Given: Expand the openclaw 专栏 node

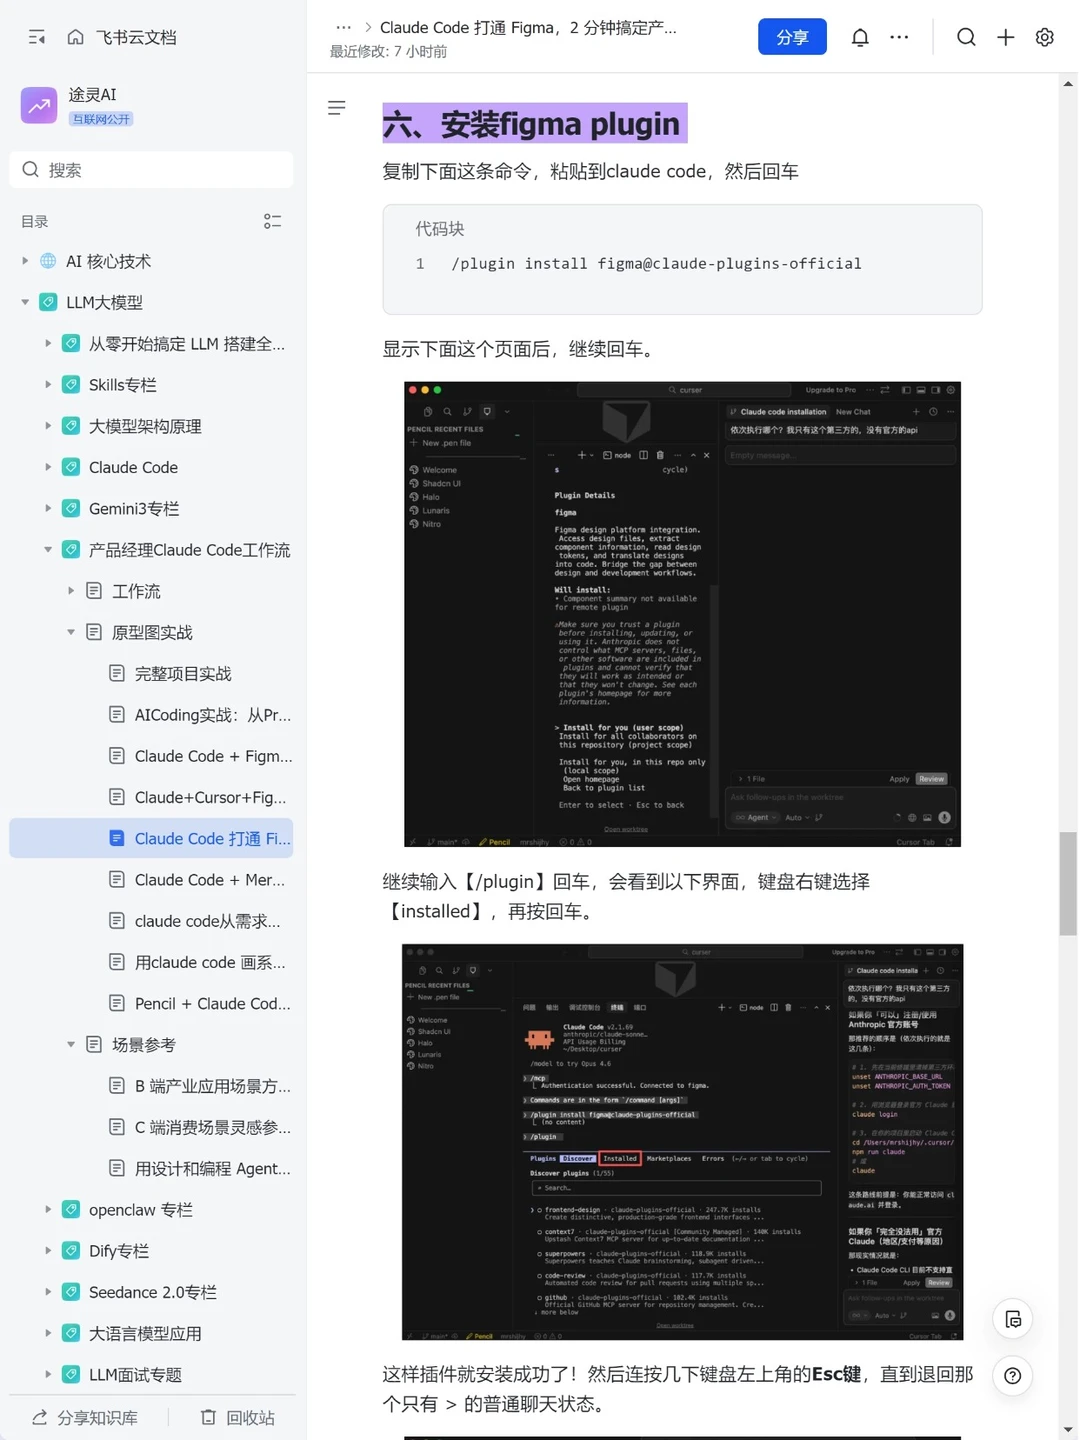Looking at the screenshot, I should (x=48, y=1209).
